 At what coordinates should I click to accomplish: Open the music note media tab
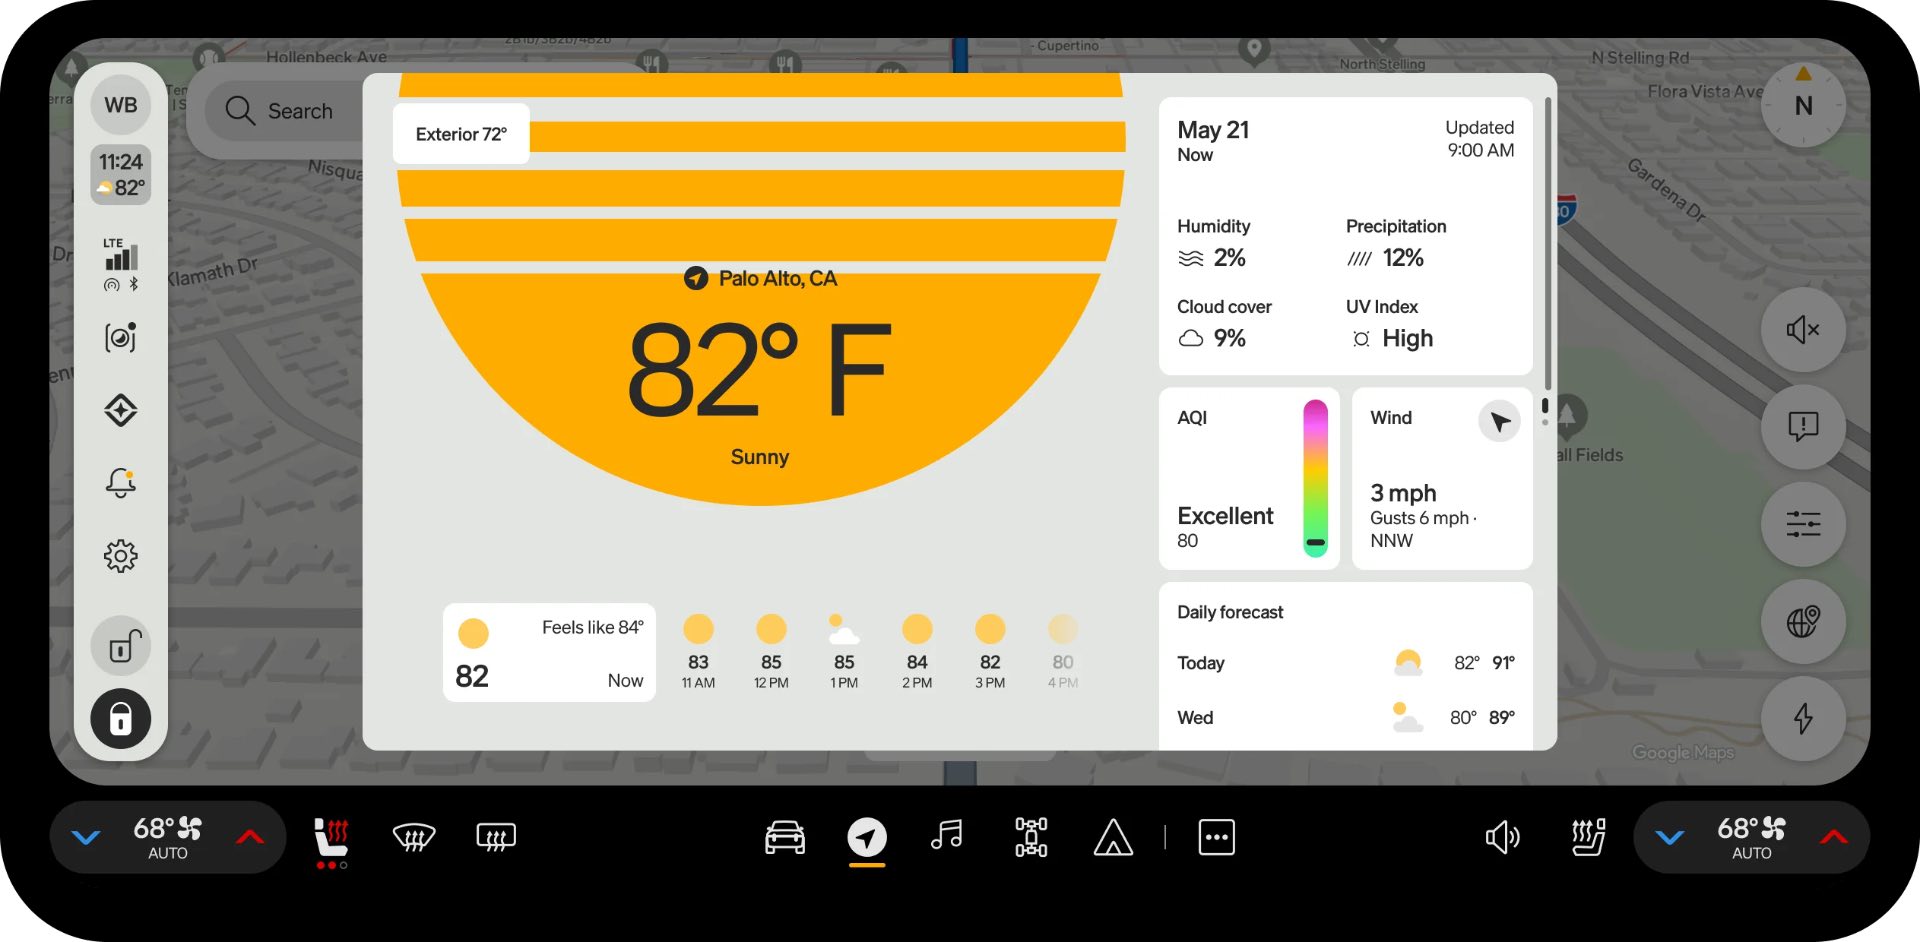(x=947, y=836)
